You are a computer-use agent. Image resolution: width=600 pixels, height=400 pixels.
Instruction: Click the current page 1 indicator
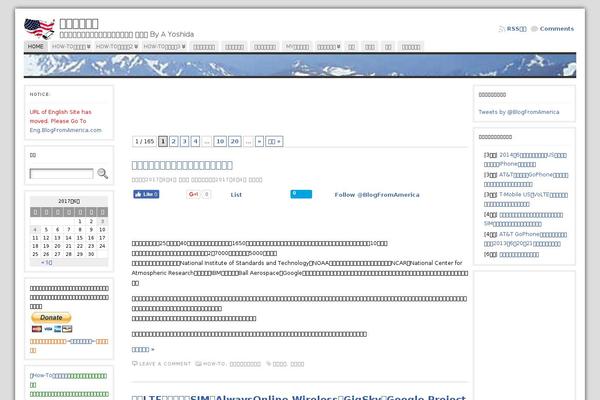(x=163, y=141)
